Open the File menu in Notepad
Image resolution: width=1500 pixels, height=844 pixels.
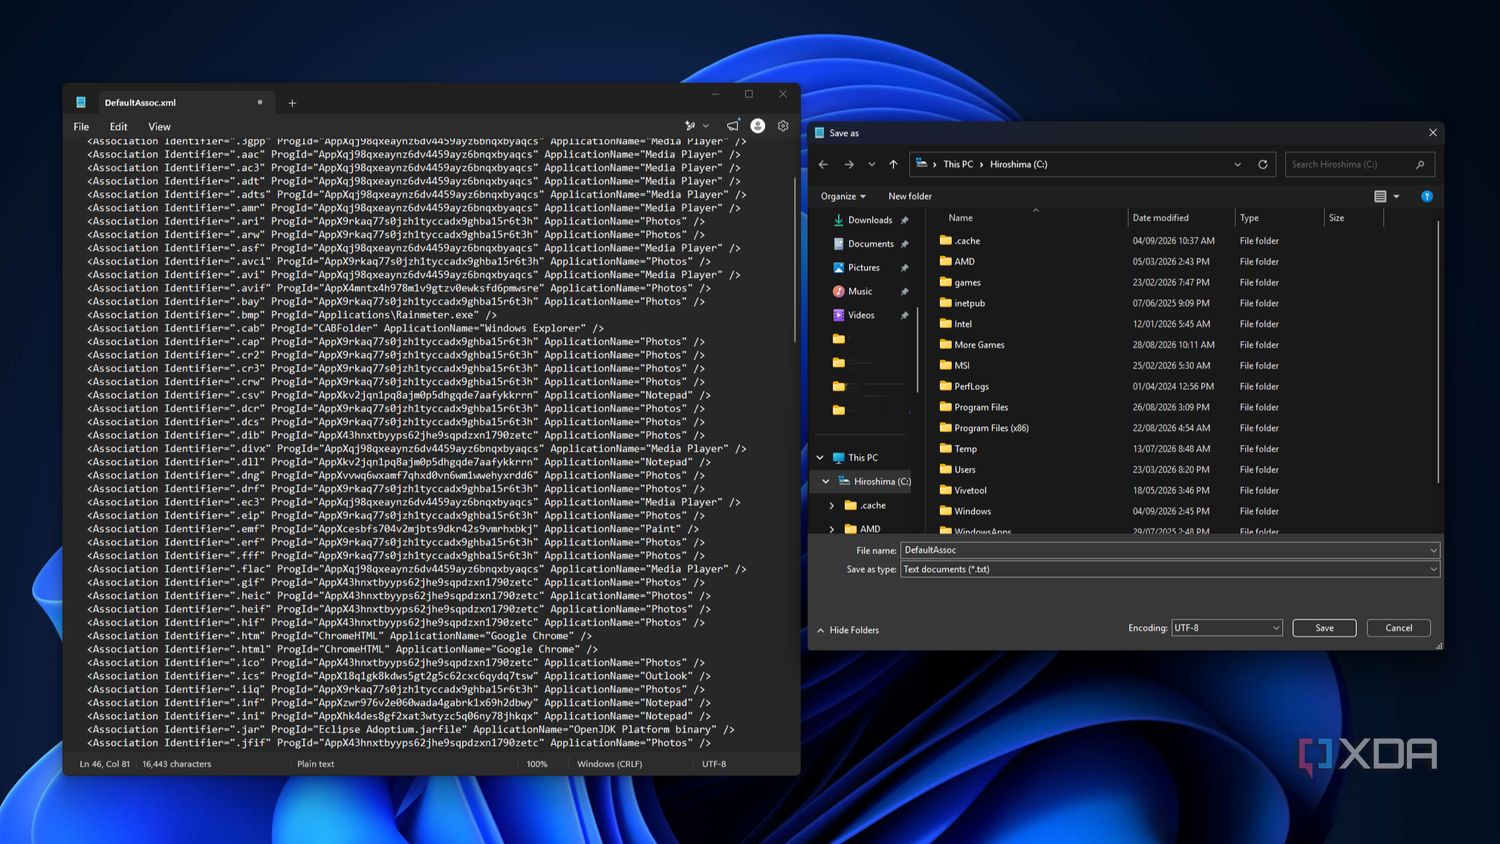point(81,127)
